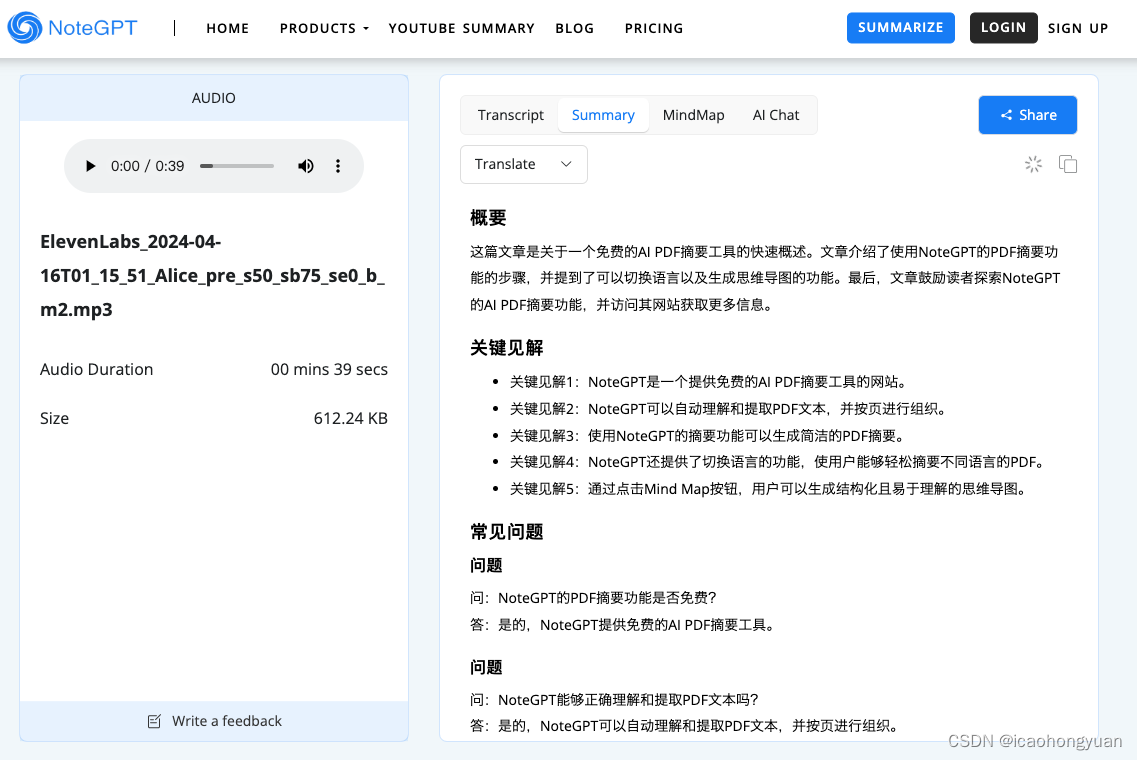
Task: Click the feedback pencil icon
Action: [154, 721]
